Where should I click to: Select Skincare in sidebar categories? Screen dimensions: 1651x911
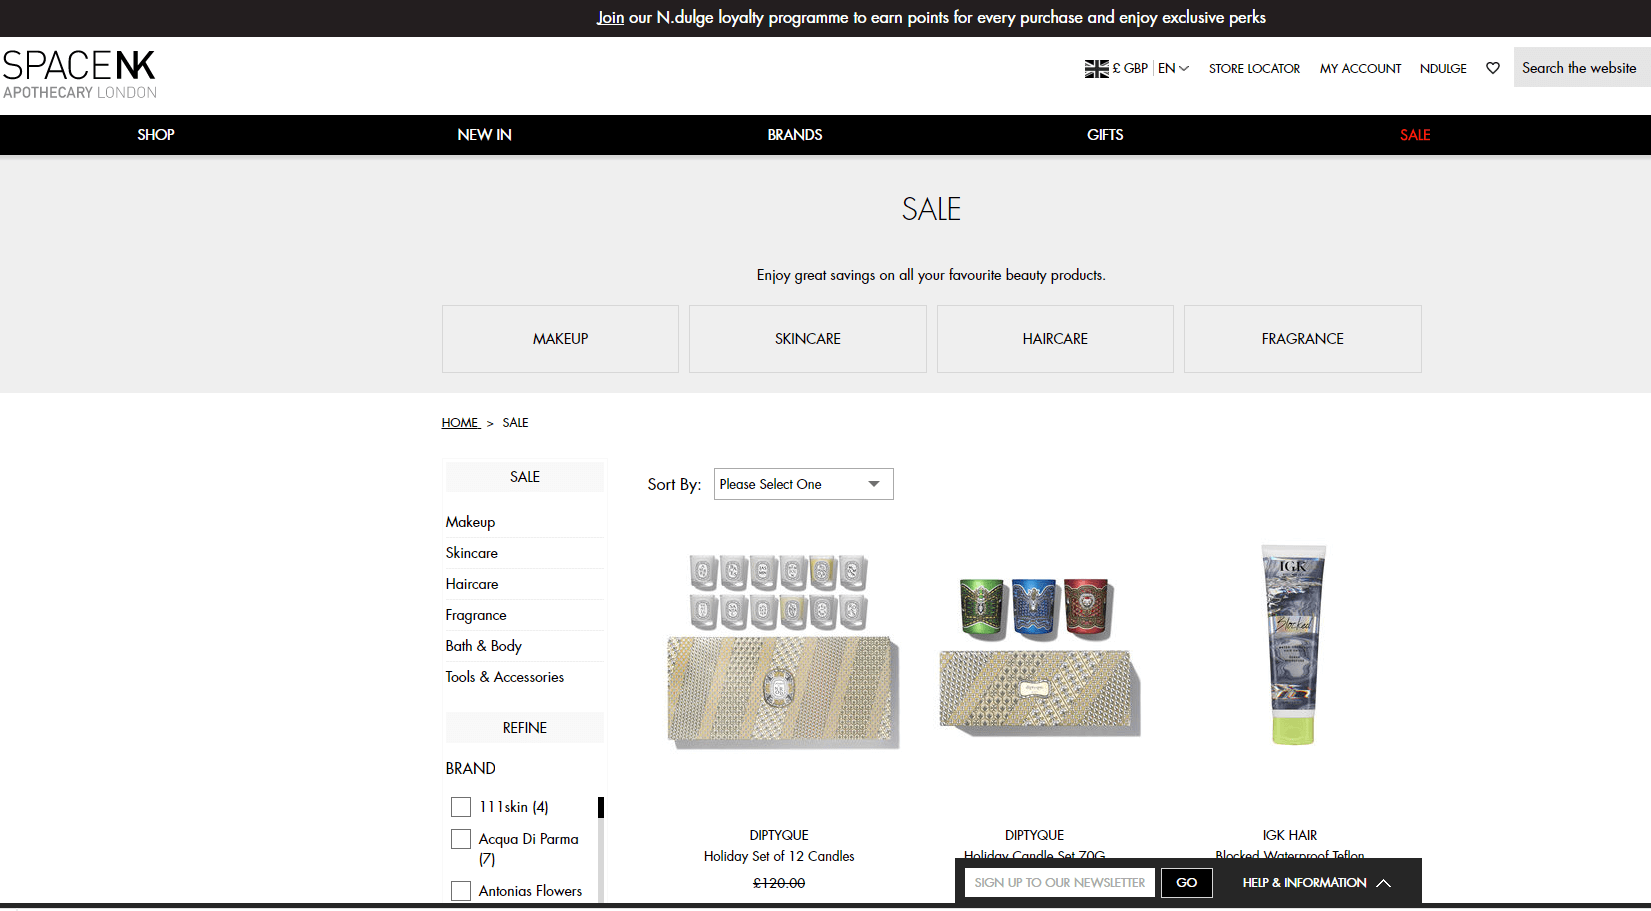471,553
